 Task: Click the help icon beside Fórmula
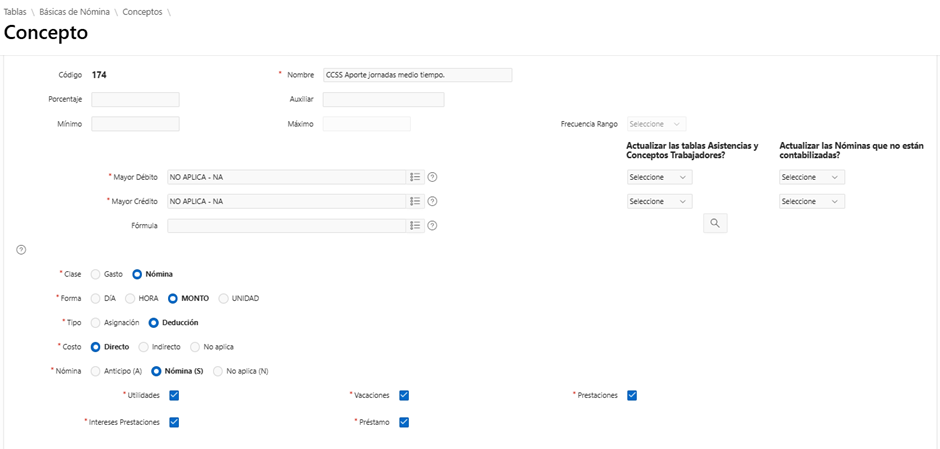click(x=432, y=226)
